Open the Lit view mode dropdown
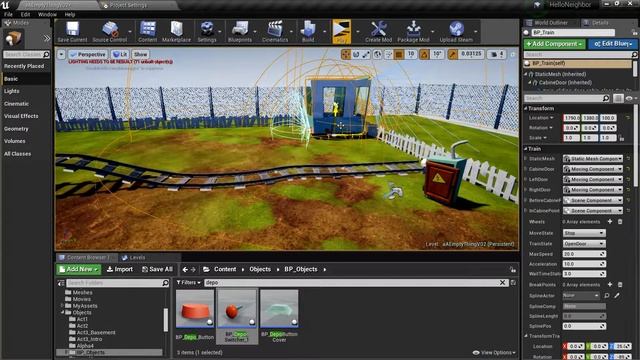640x360 pixels. (120, 54)
